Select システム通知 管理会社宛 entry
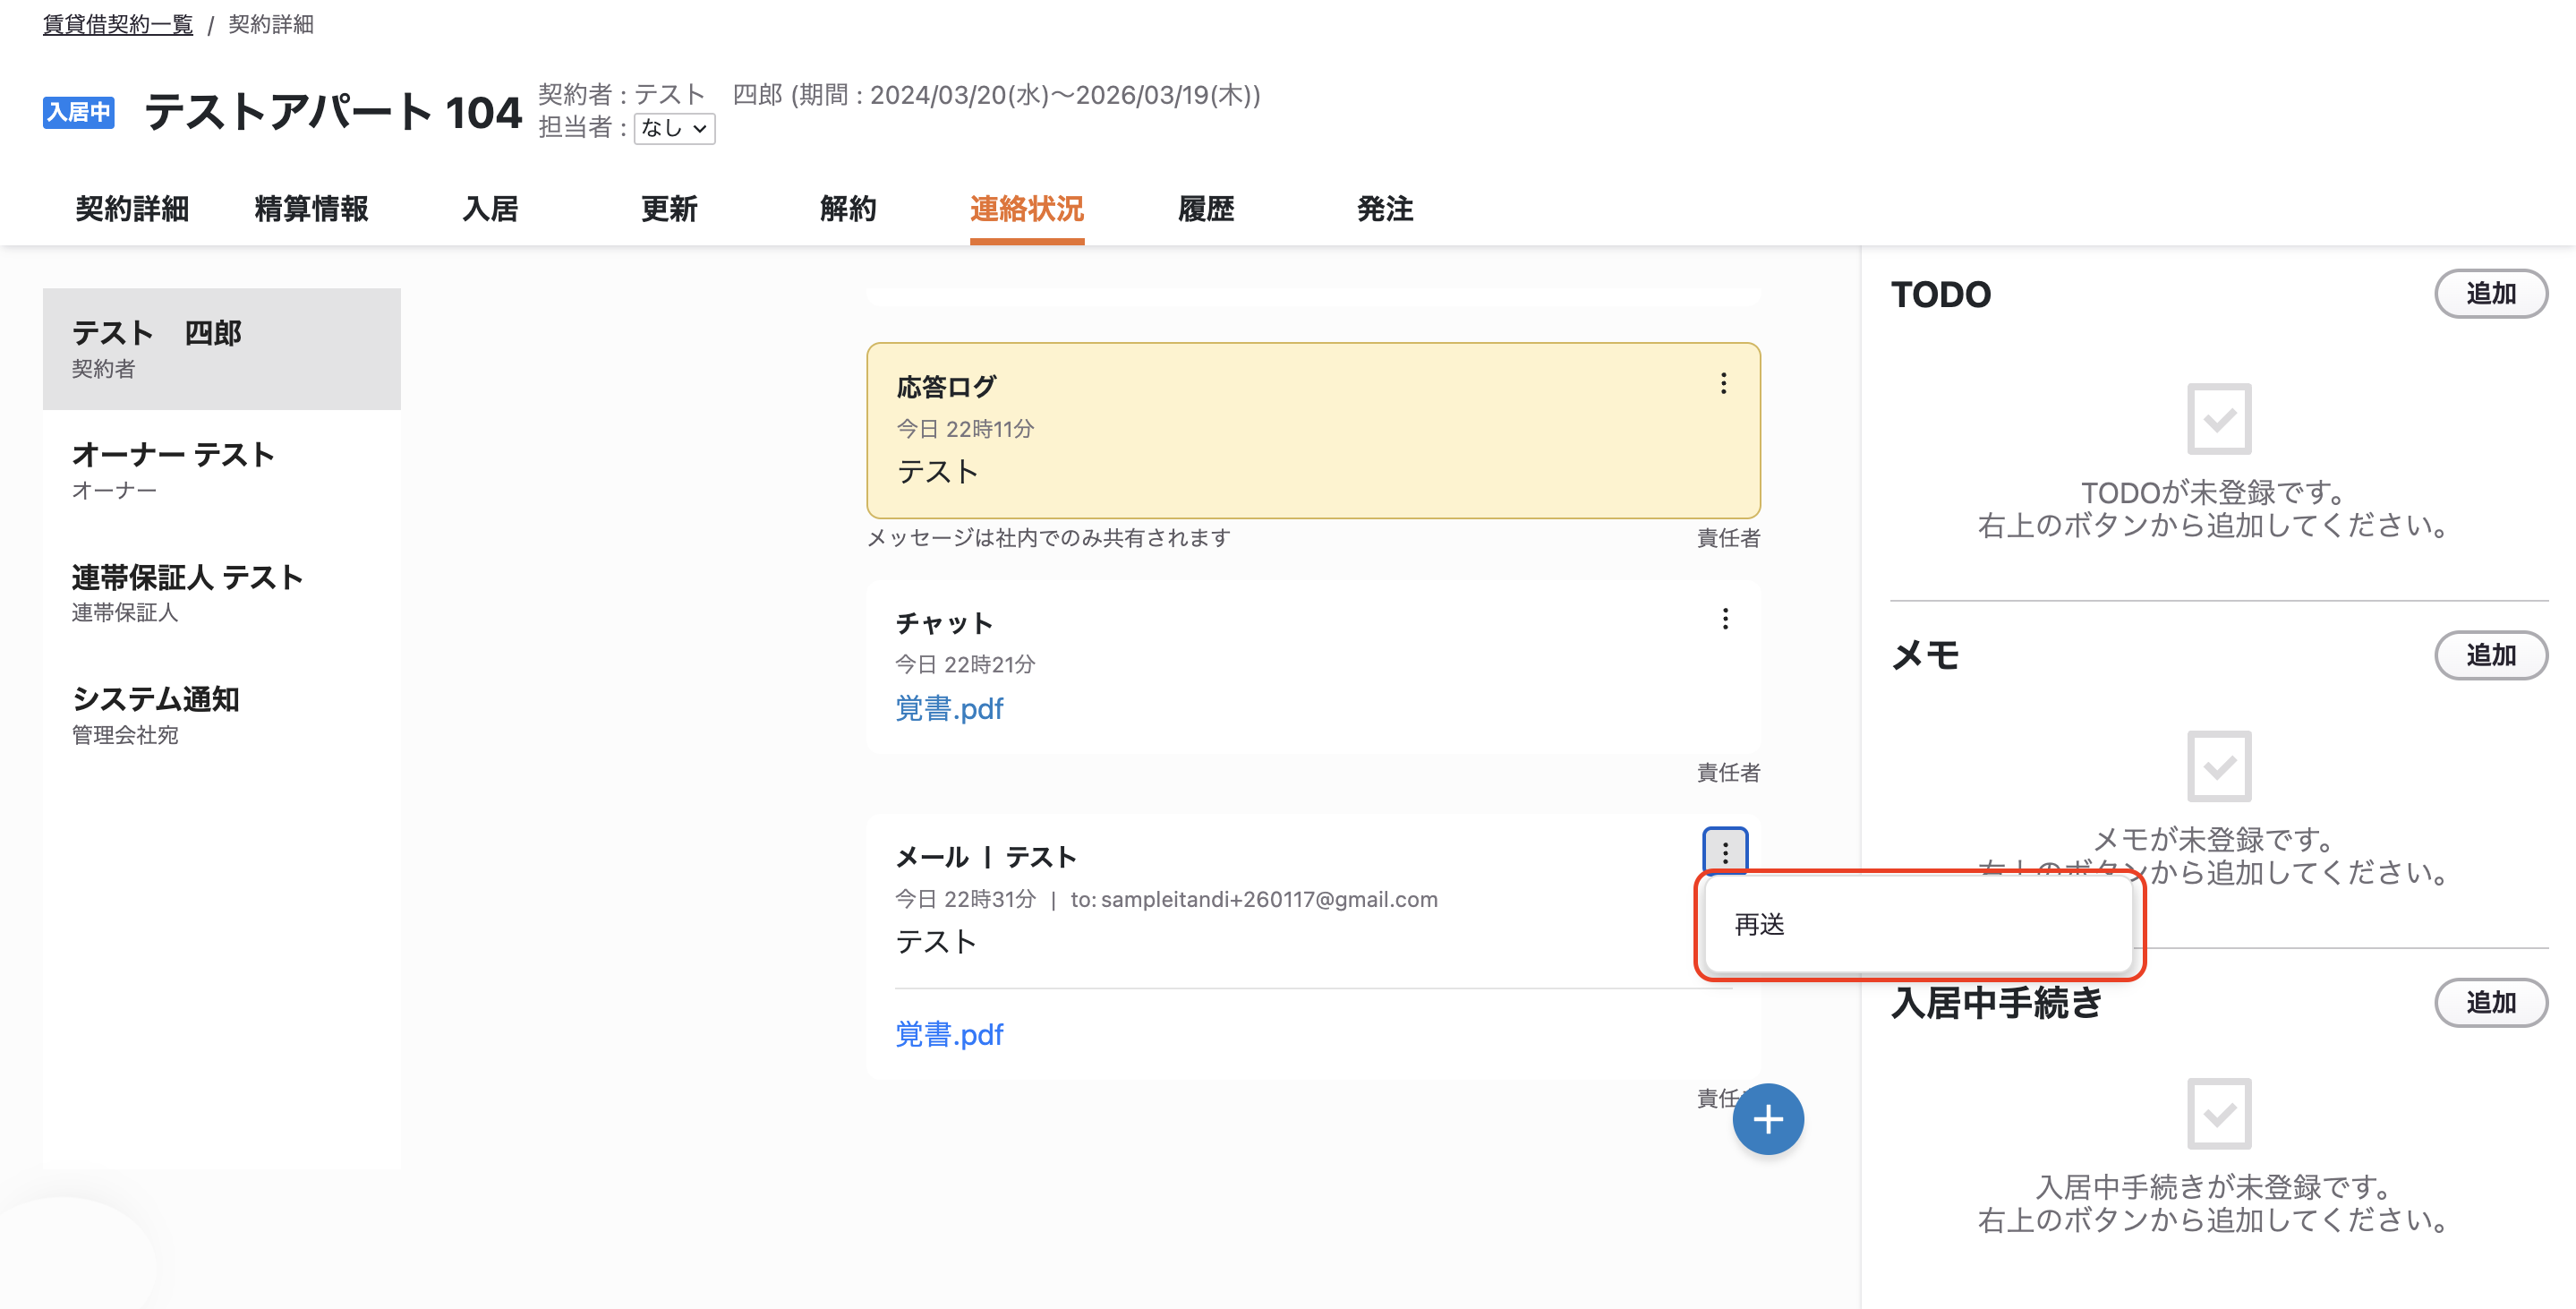This screenshot has height=1309, width=2576. pos(221,714)
